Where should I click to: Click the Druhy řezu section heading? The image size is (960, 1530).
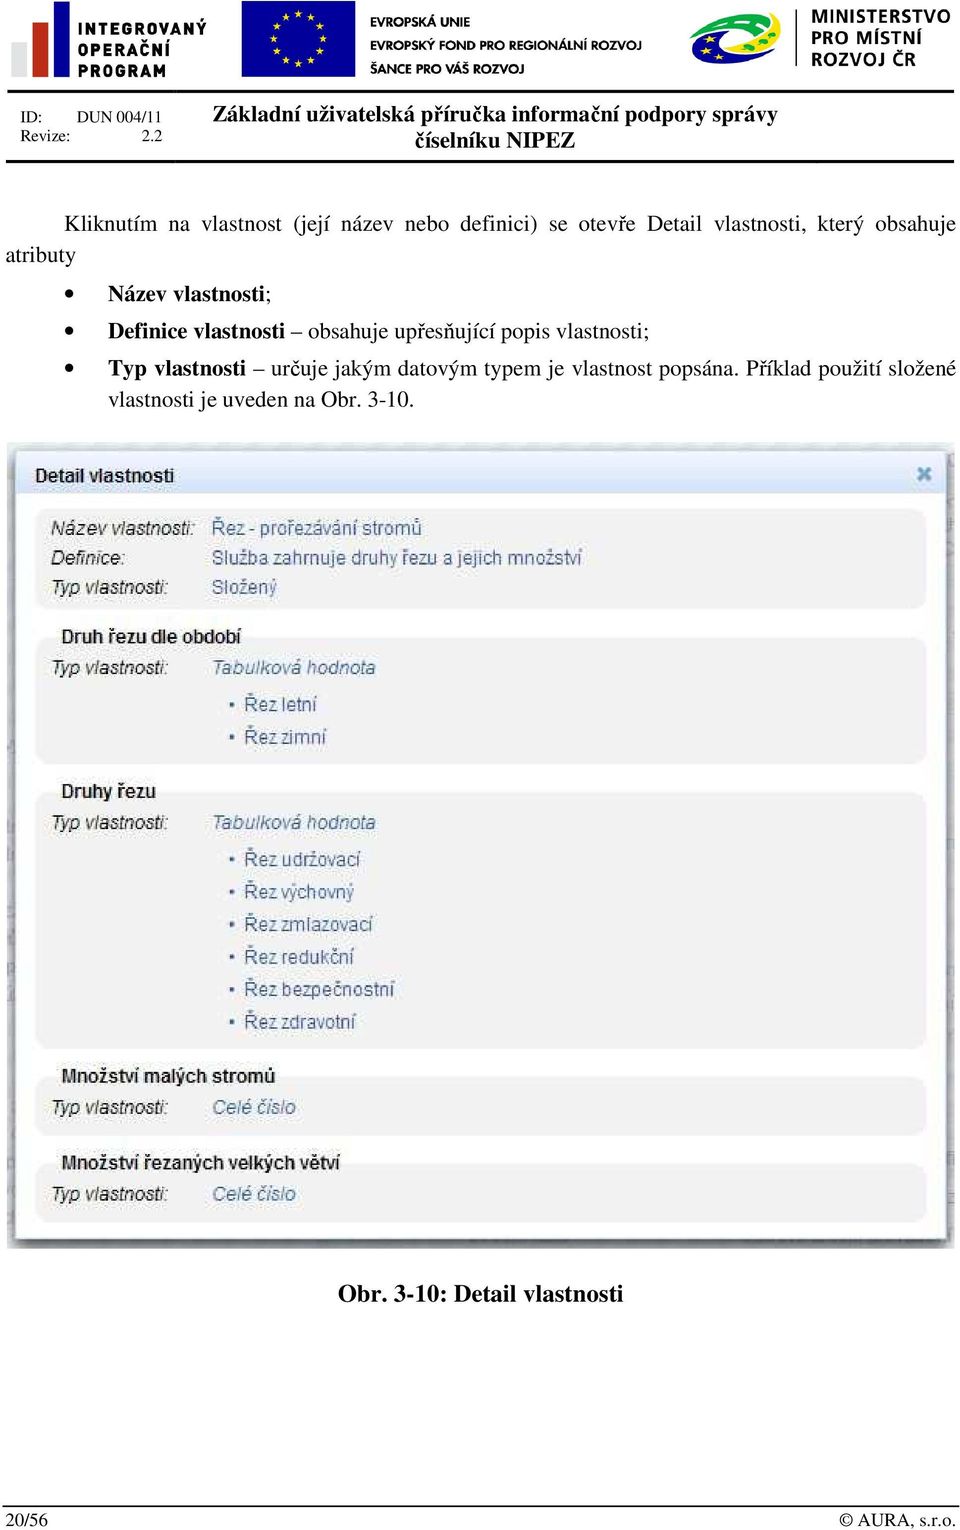tap(108, 792)
